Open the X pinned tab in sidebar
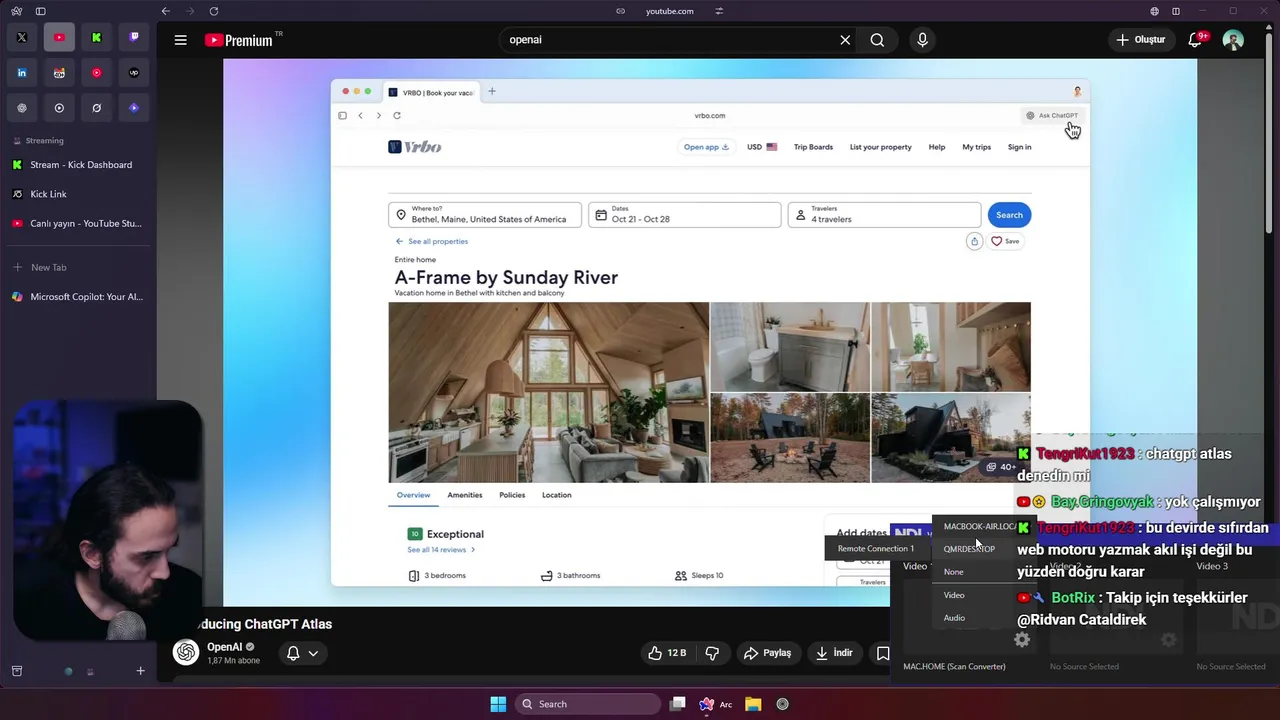Screen dimensions: 1280x720 coord(21,38)
